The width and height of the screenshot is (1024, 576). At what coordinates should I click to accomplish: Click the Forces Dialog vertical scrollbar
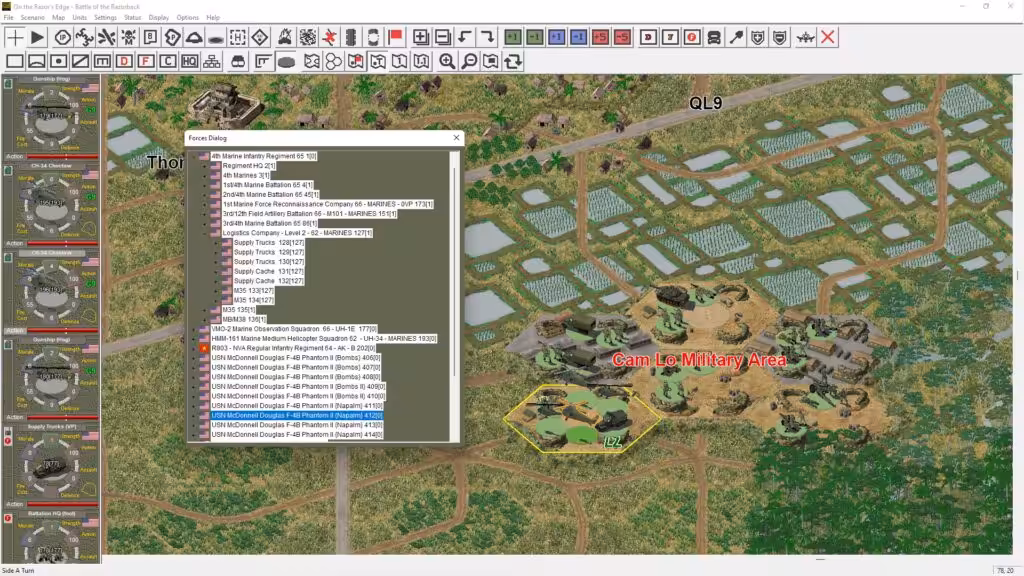click(x=455, y=296)
